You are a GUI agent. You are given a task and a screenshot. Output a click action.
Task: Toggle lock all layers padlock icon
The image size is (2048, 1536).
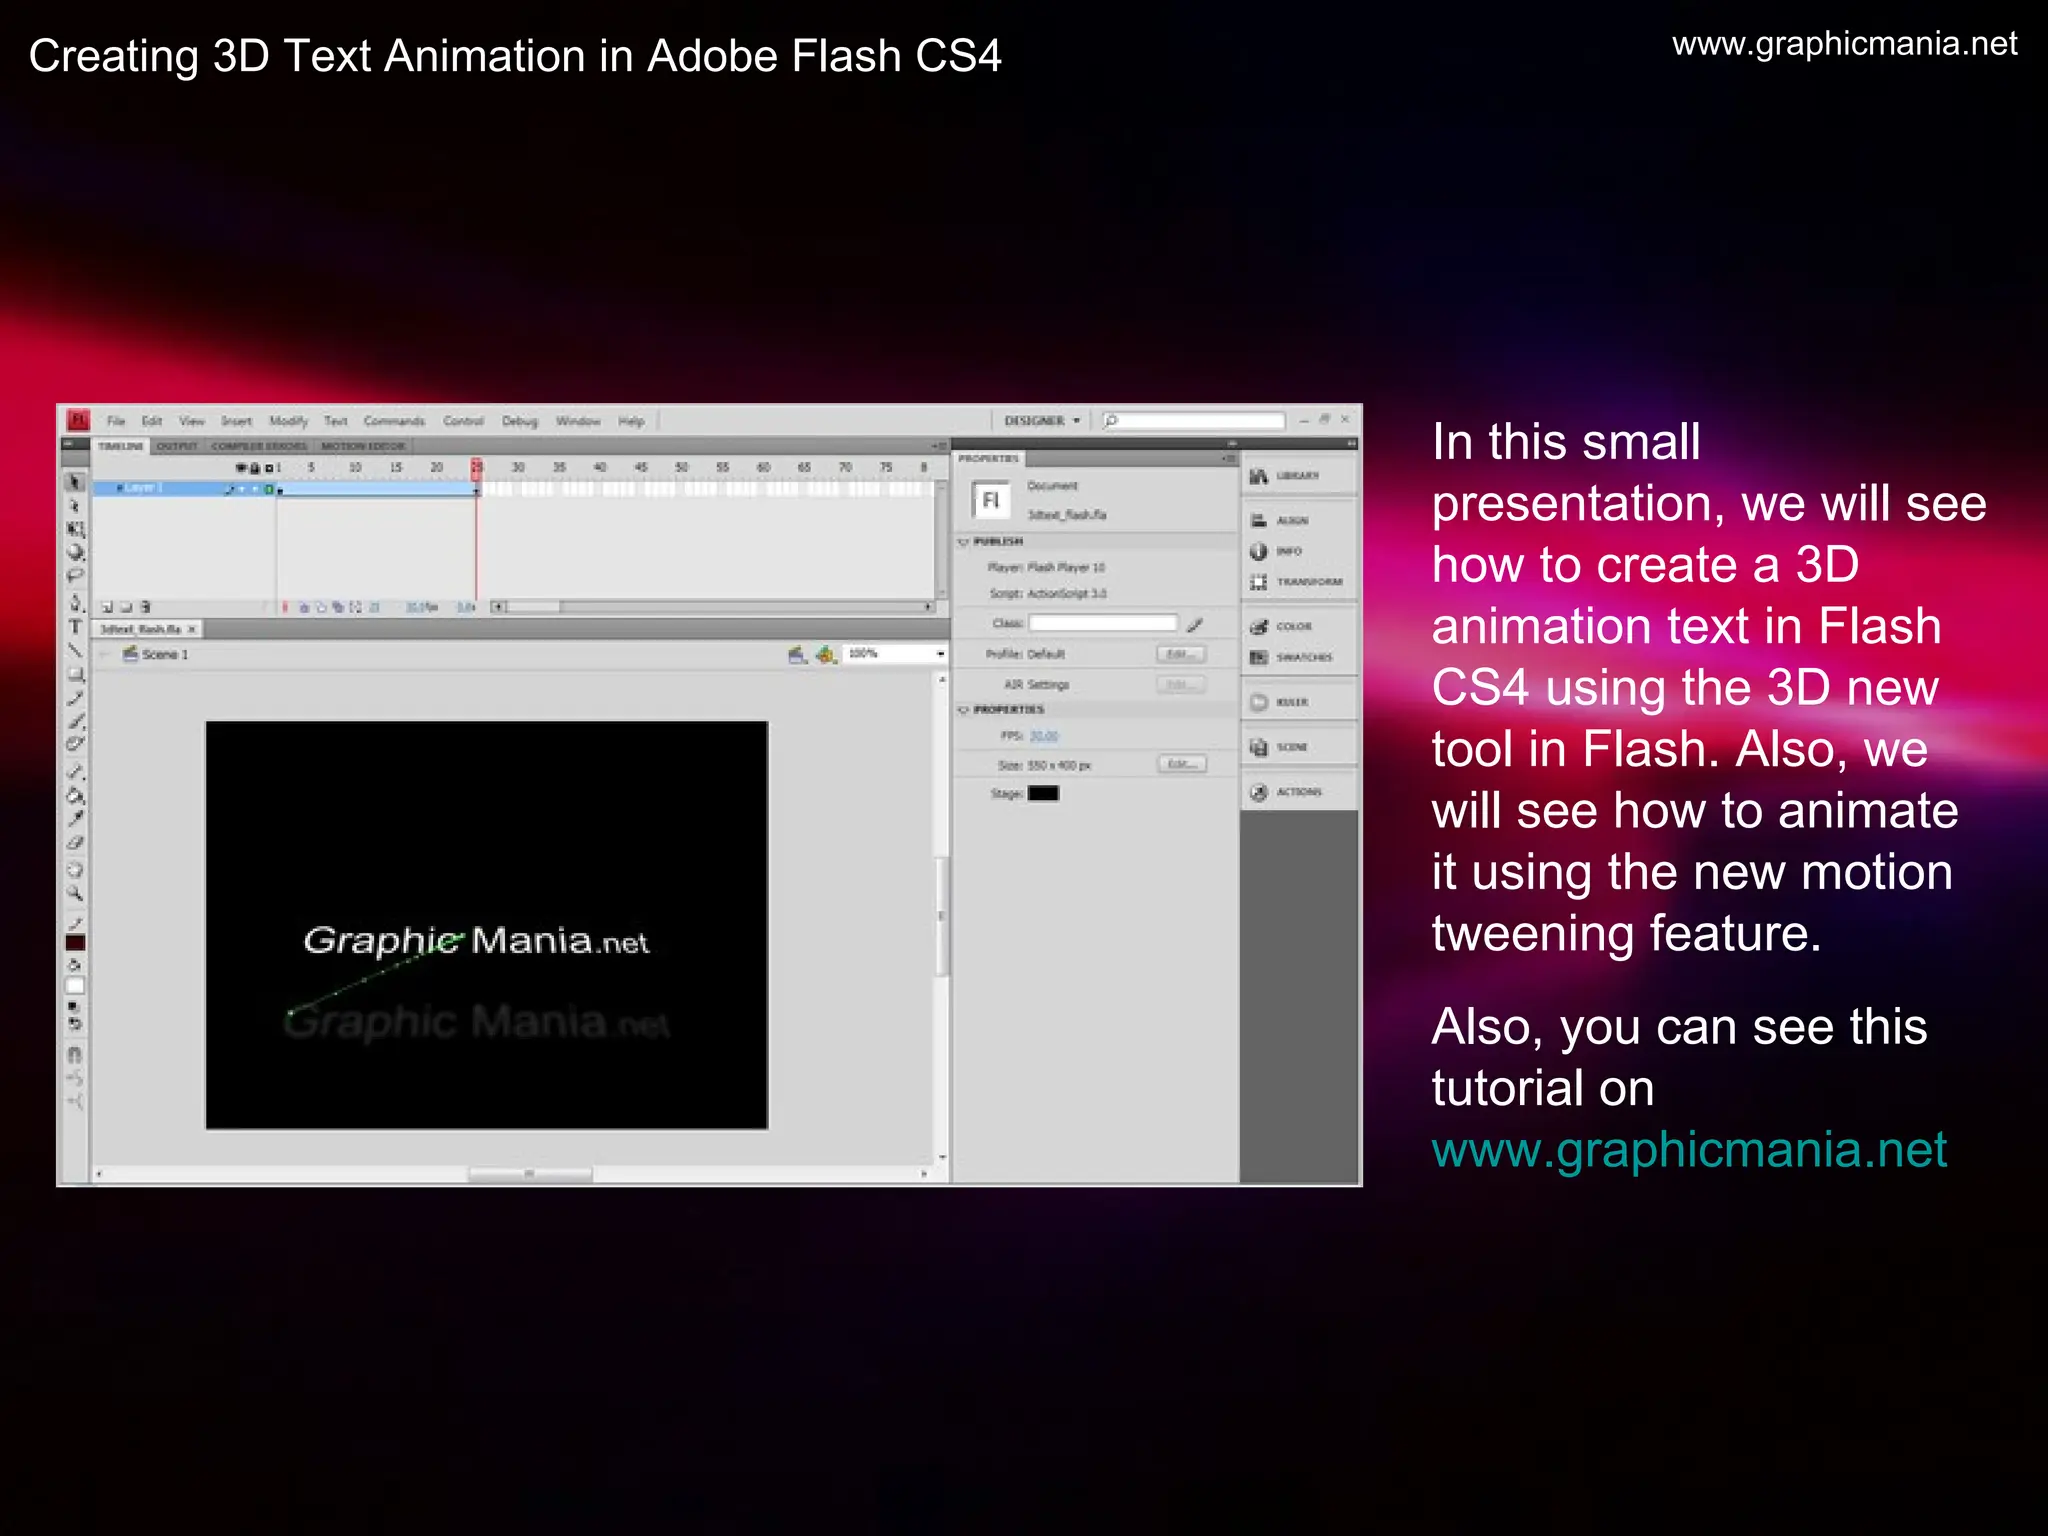pyautogui.click(x=255, y=468)
